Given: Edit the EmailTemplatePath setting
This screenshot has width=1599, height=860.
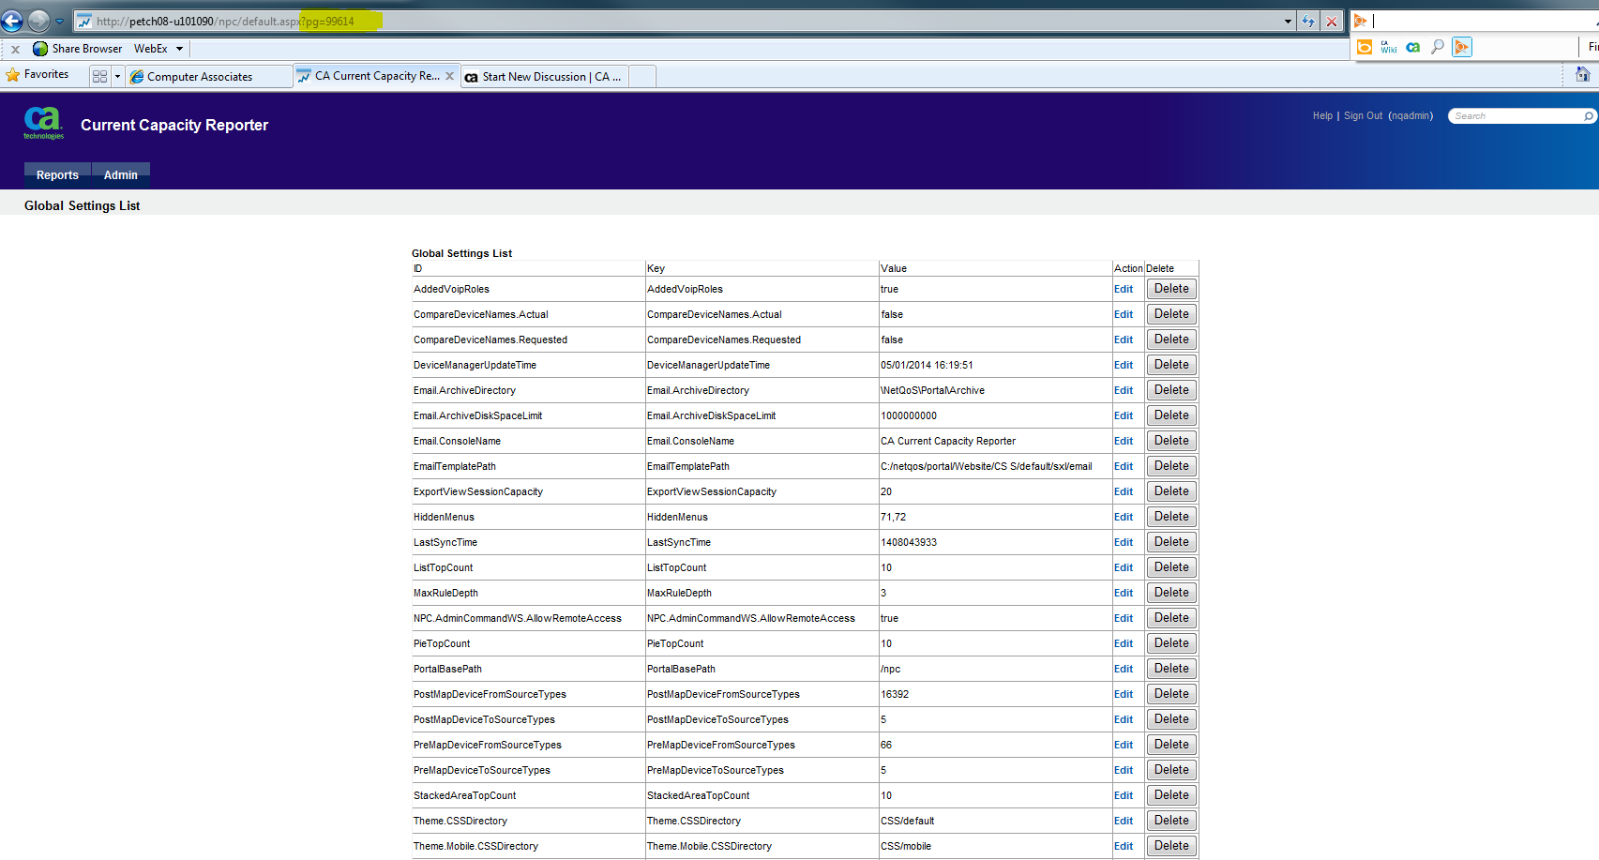Looking at the screenshot, I should [x=1123, y=466].
